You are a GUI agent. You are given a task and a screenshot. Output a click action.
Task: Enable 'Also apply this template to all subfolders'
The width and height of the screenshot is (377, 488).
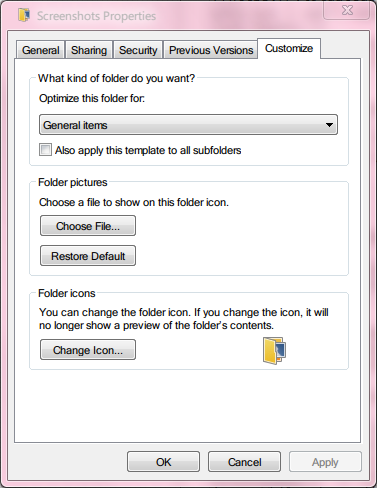[45, 150]
